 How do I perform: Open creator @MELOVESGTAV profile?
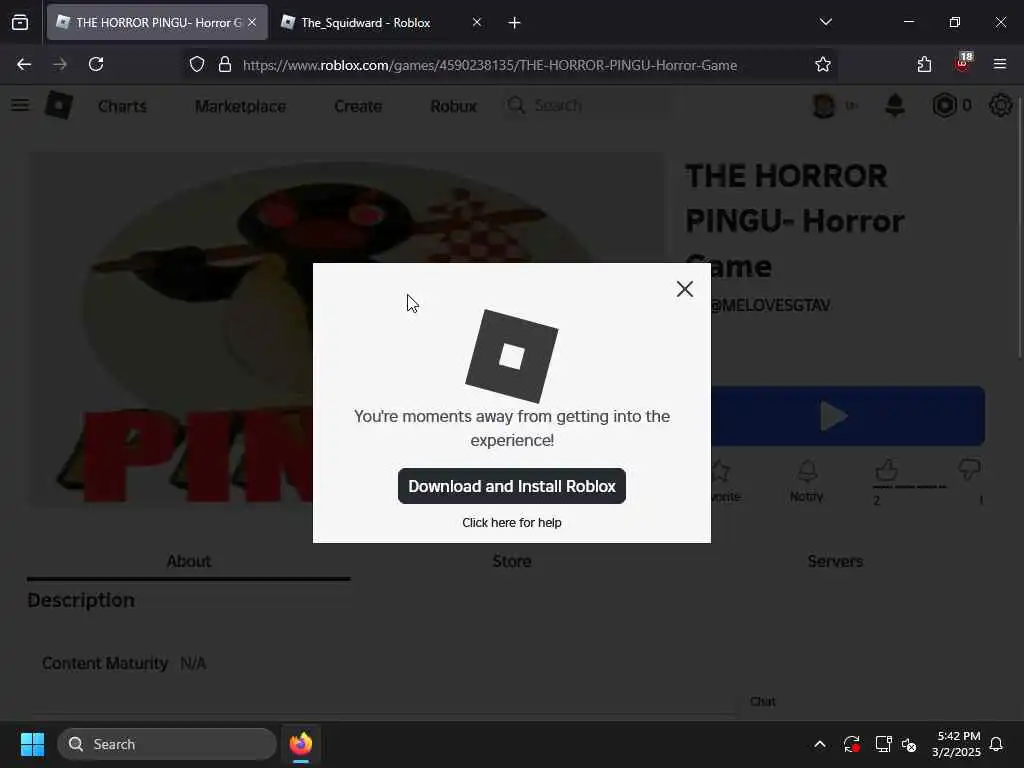pos(770,305)
